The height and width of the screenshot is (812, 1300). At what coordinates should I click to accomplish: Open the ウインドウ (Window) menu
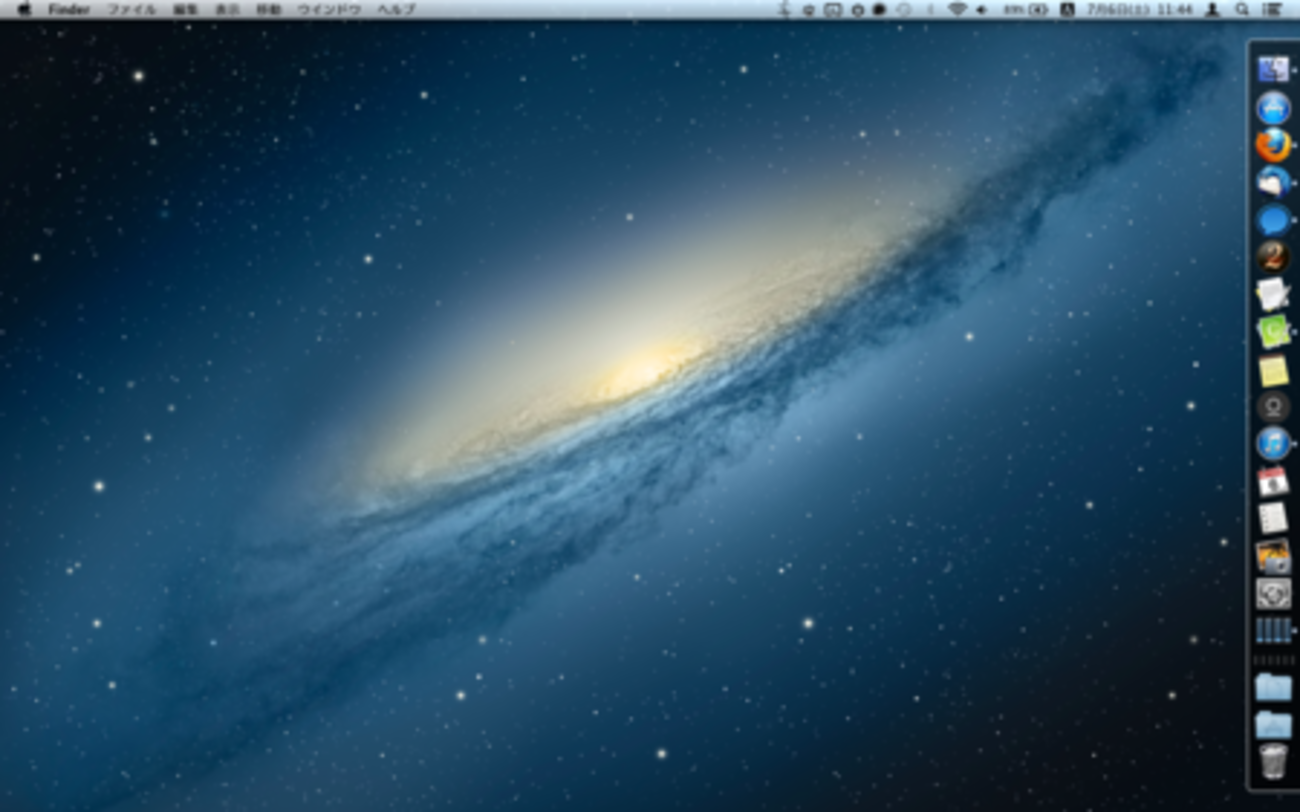click(x=329, y=9)
